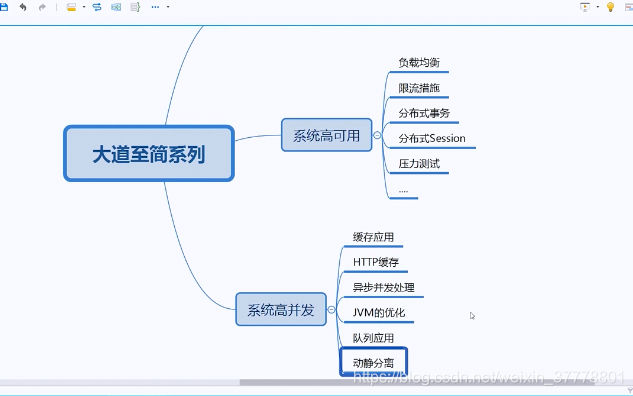Collapse the 系统高可用 branch
Image resolution: width=633 pixels, height=396 pixels.
tap(377, 135)
